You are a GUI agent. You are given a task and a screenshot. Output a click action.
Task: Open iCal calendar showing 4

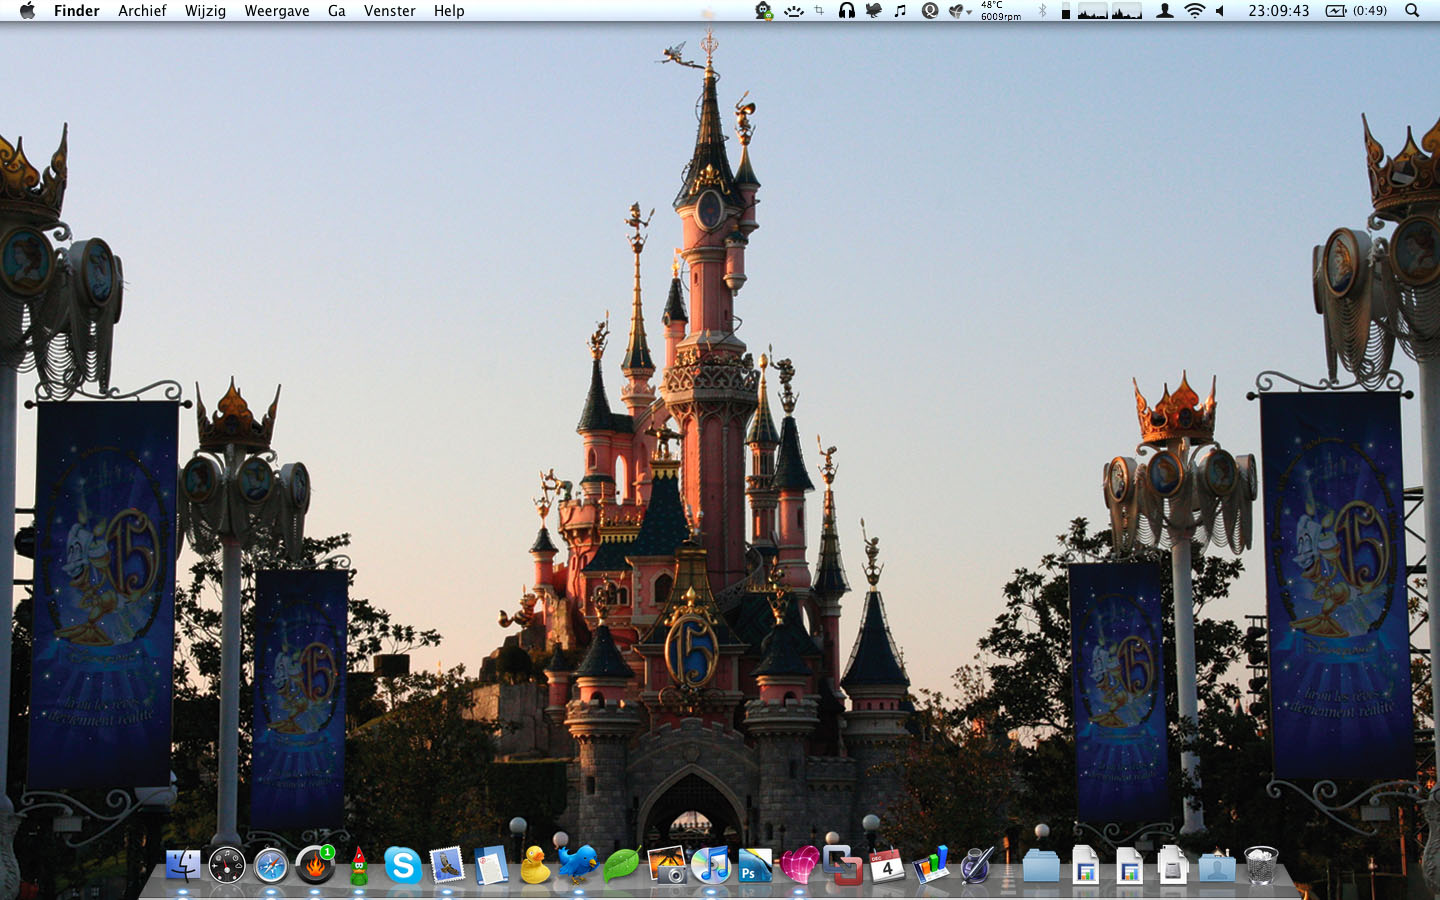pyautogui.click(x=887, y=866)
